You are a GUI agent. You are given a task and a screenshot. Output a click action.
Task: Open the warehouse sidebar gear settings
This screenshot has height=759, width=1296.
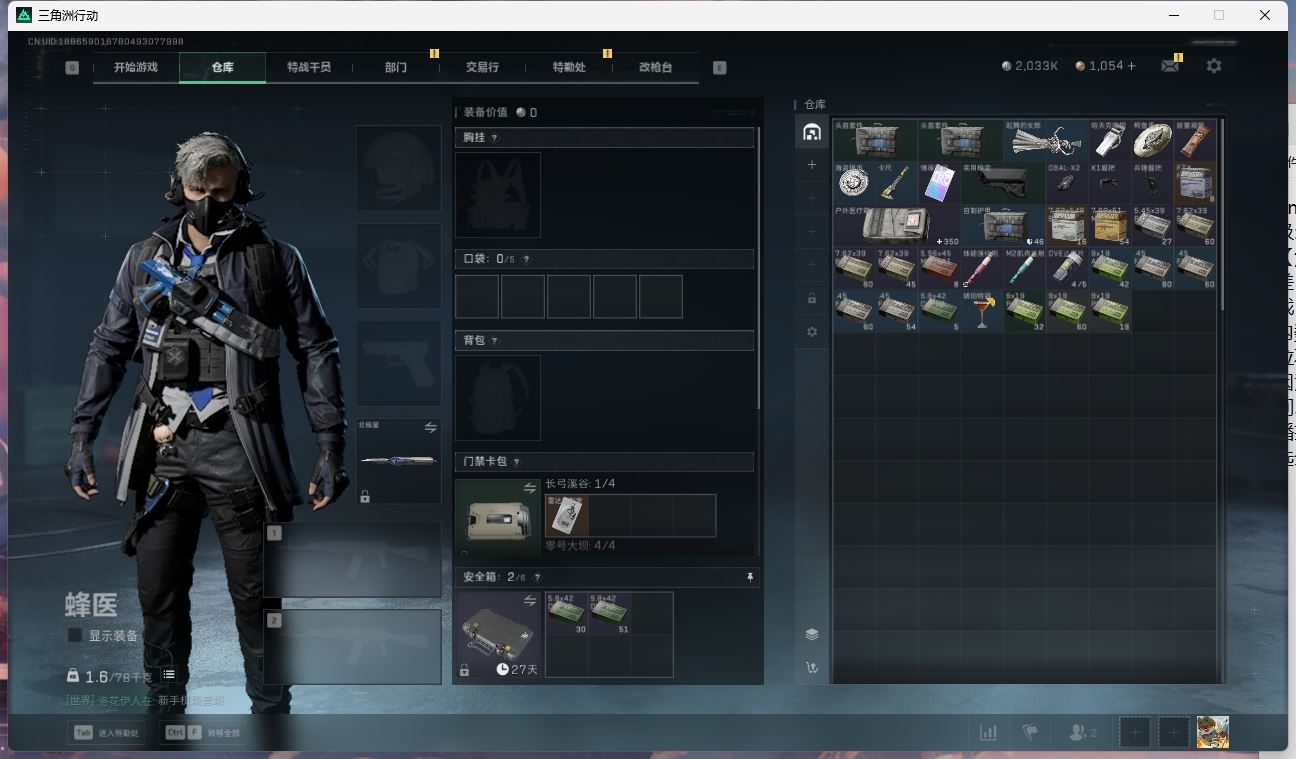(812, 331)
